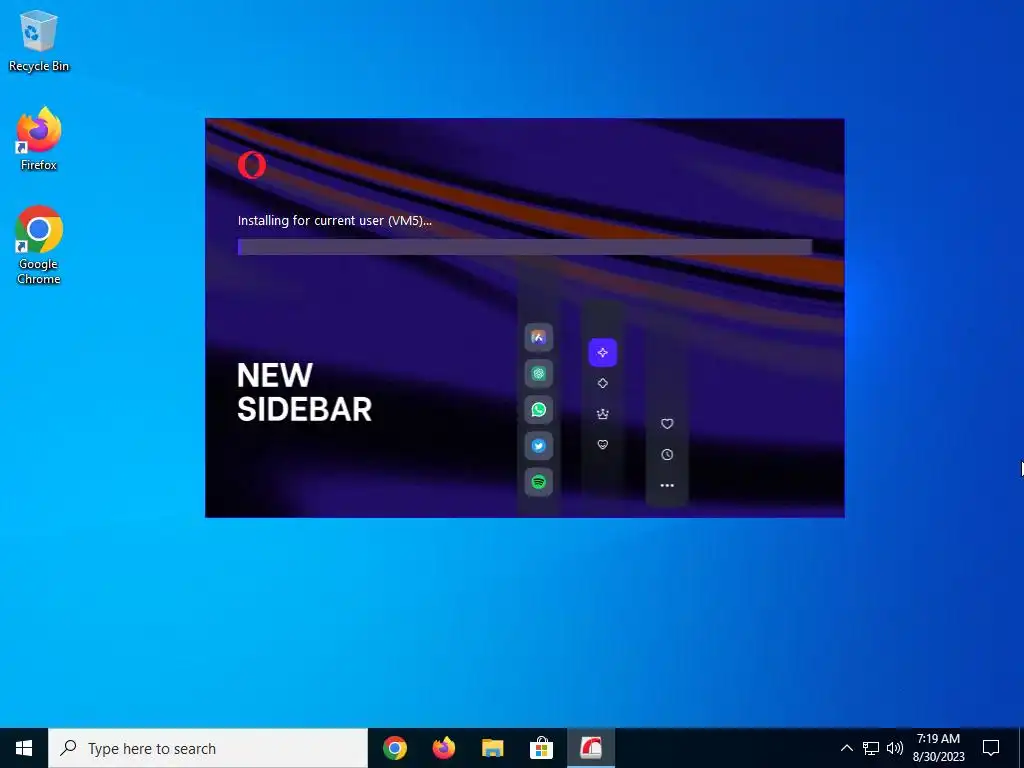Select the Opera installer taskbar button

(590, 748)
